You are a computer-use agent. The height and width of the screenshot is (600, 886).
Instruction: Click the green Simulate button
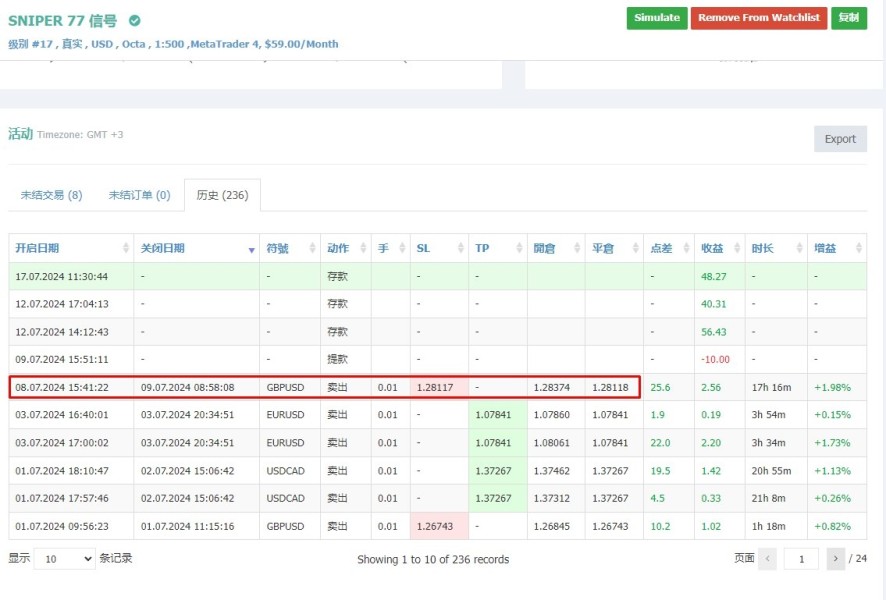(x=657, y=18)
